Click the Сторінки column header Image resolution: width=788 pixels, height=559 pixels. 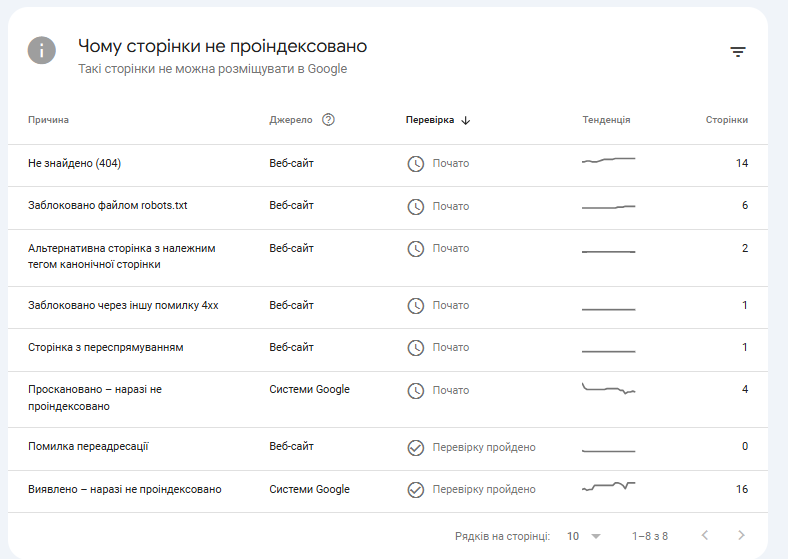[x=726, y=120]
